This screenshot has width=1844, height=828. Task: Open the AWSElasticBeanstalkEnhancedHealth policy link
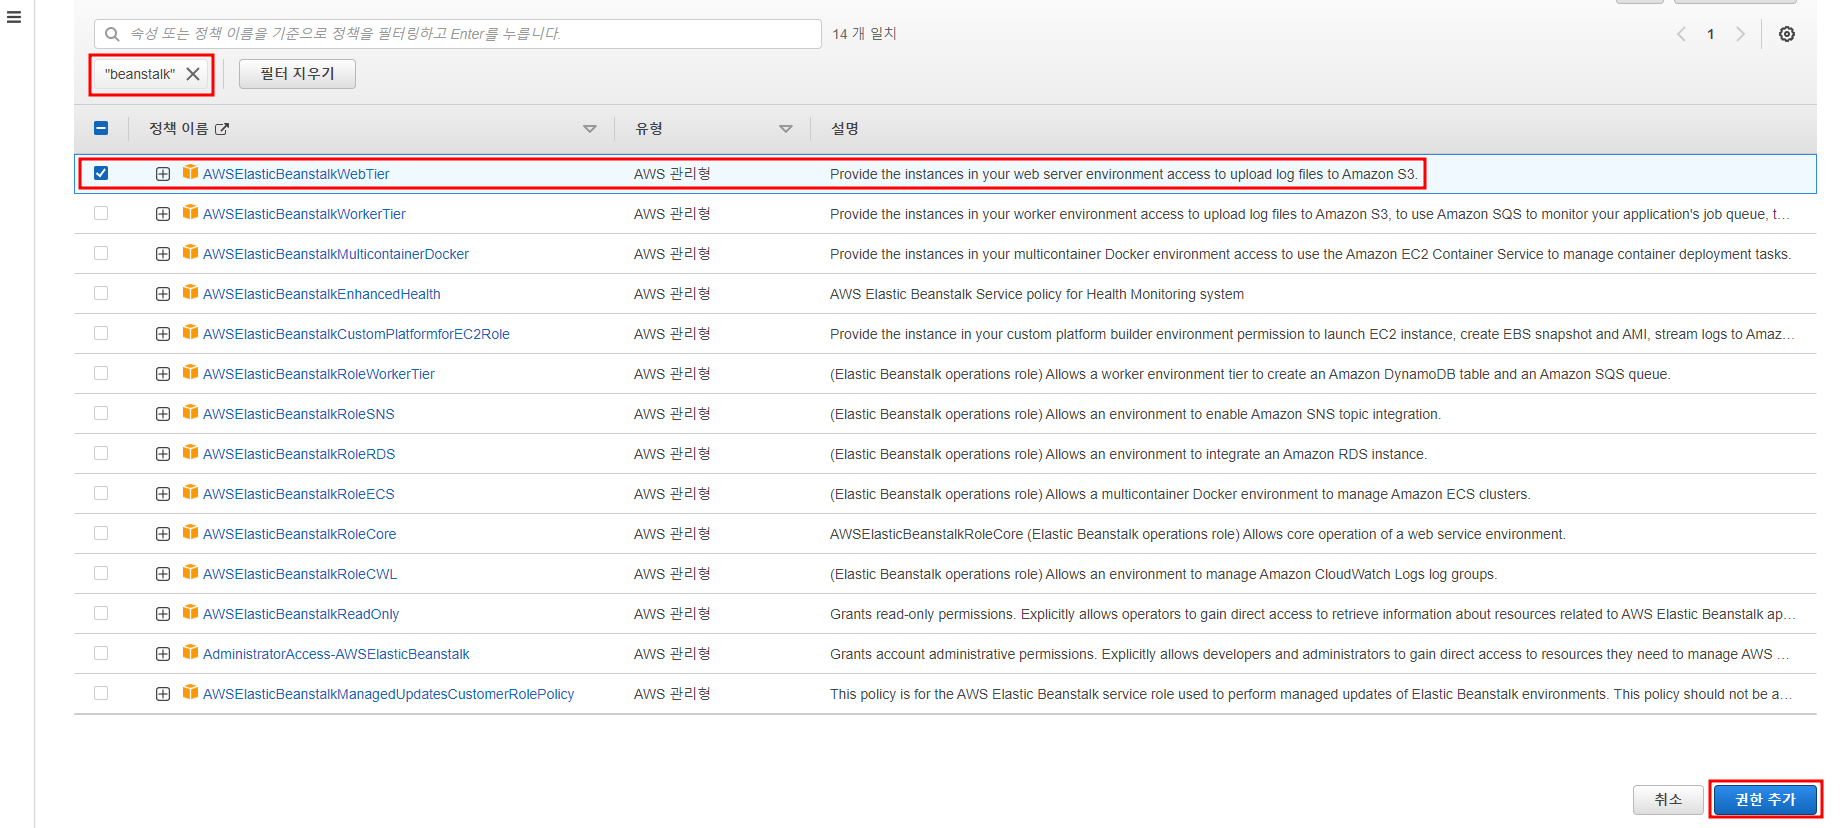coord(321,294)
